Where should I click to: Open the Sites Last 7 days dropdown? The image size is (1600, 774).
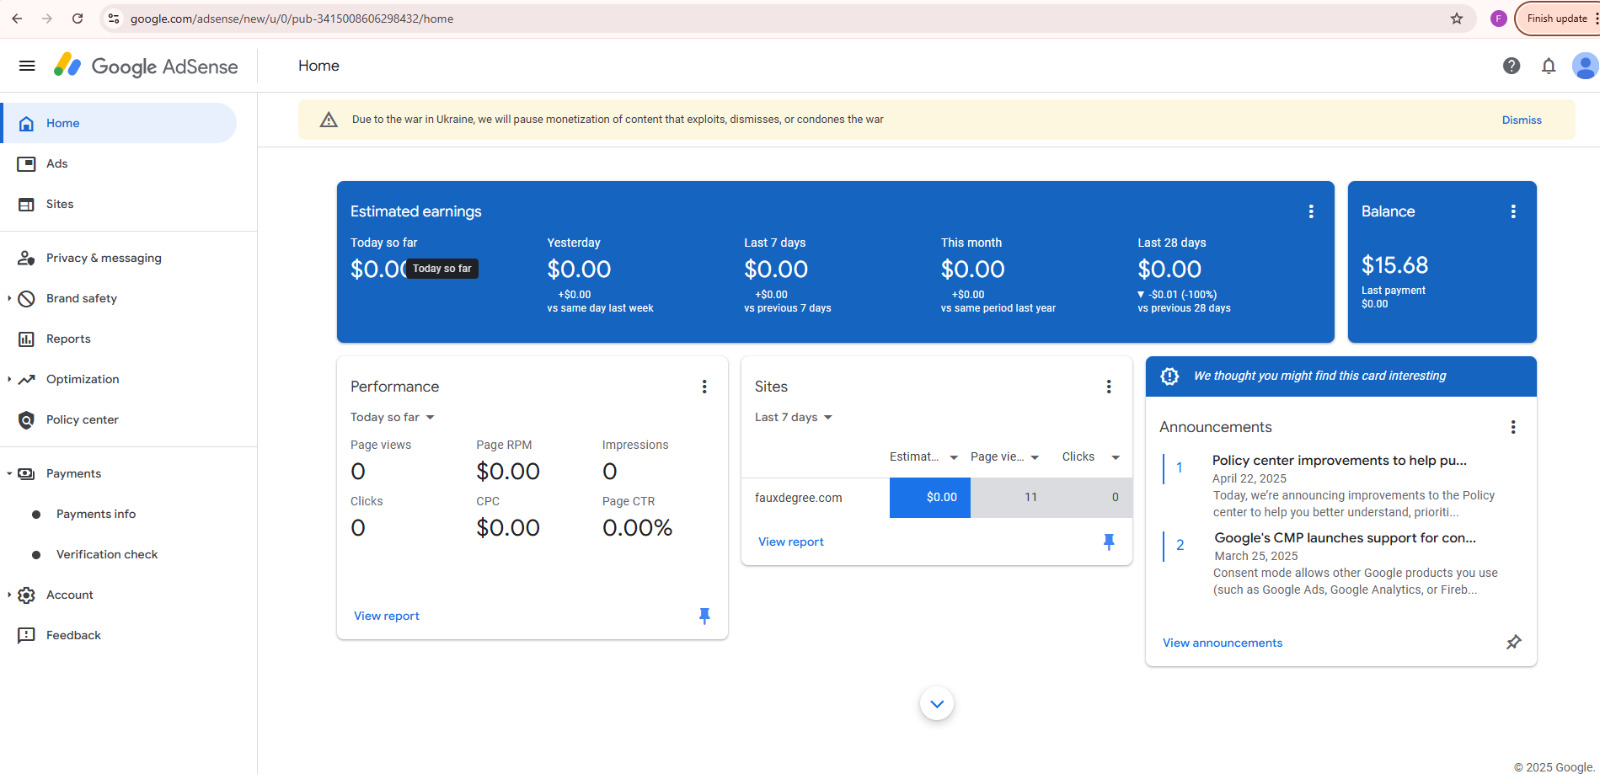point(794,417)
